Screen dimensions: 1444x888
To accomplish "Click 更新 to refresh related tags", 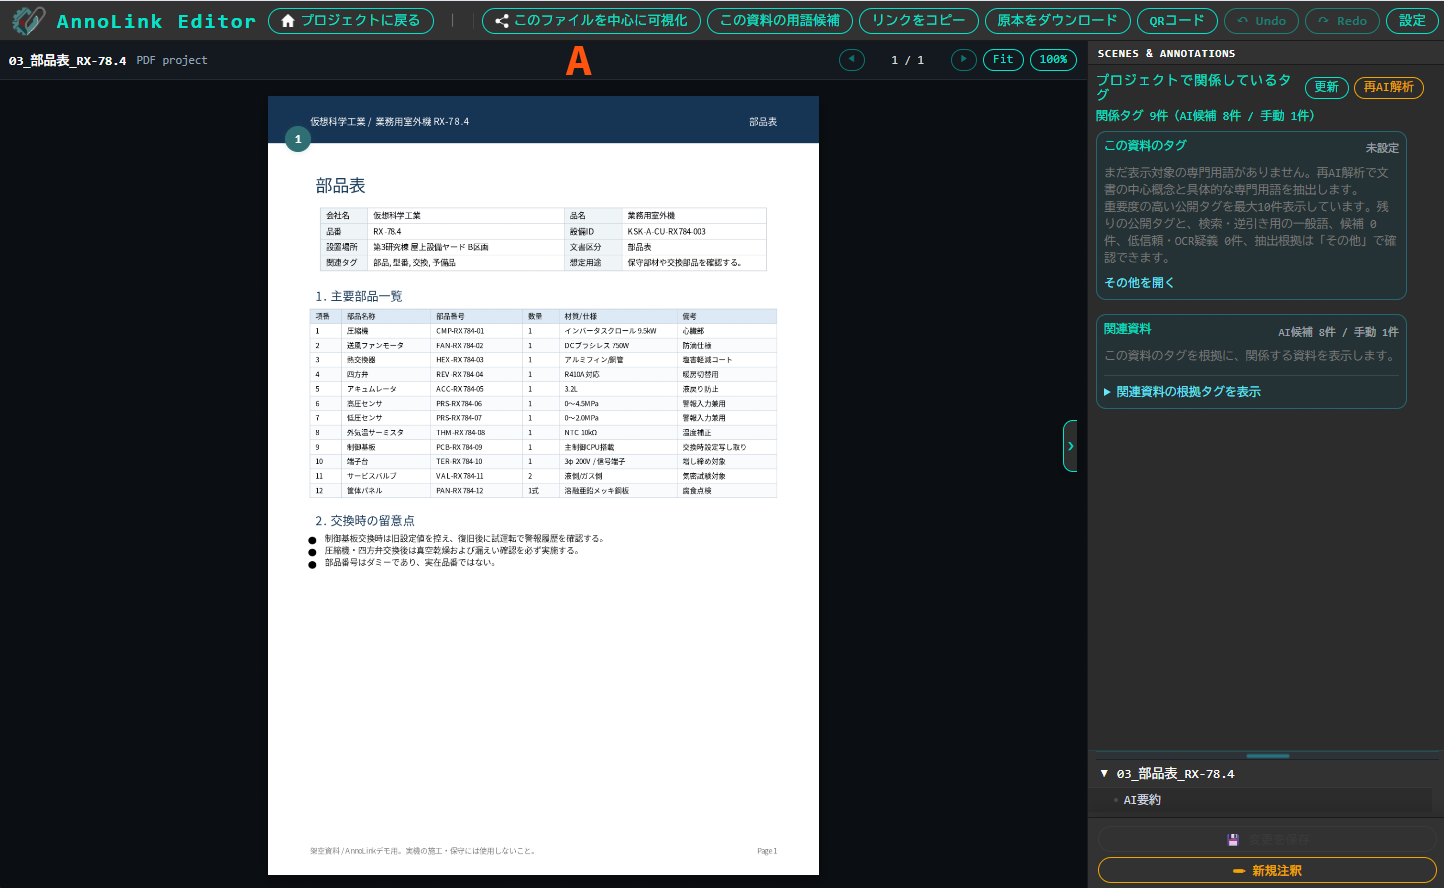I will [x=1327, y=88].
